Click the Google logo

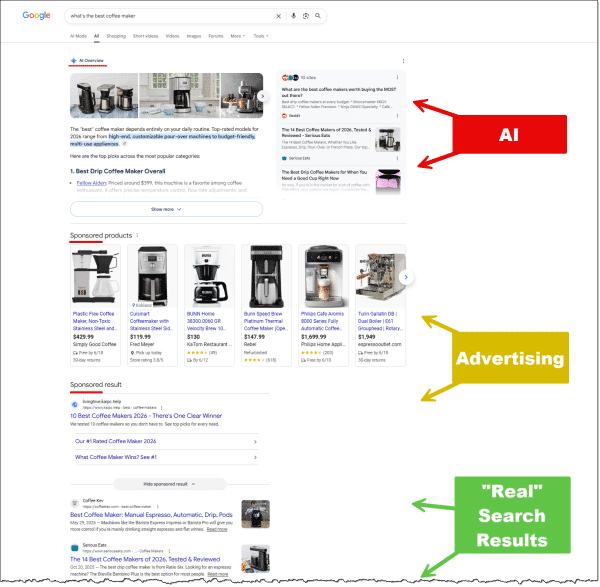(x=36, y=15)
